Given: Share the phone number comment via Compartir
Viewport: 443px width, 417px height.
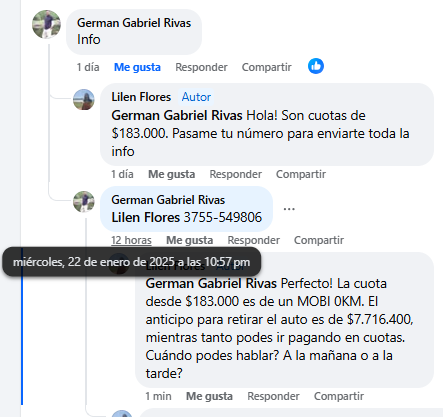Looking at the screenshot, I should pyautogui.click(x=319, y=240).
